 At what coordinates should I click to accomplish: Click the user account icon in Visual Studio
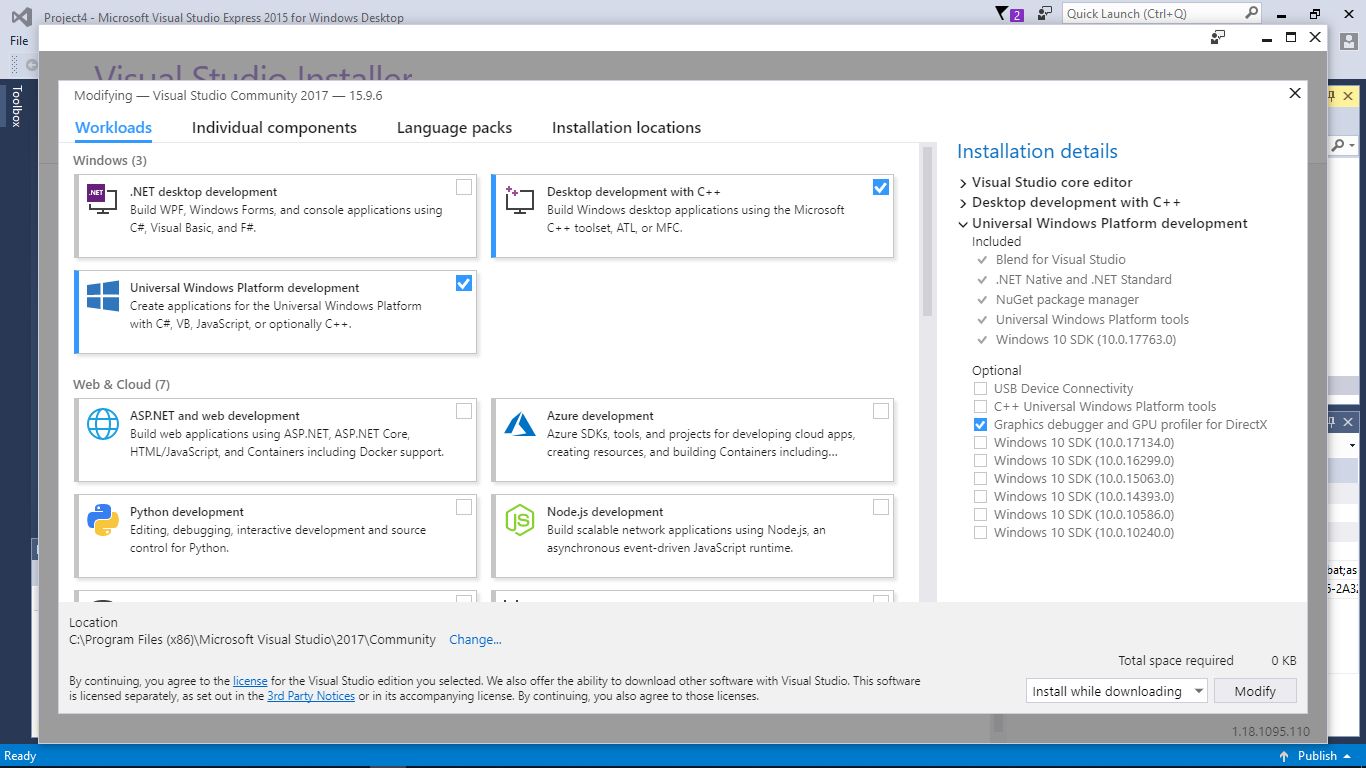pyautogui.click(x=1349, y=41)
